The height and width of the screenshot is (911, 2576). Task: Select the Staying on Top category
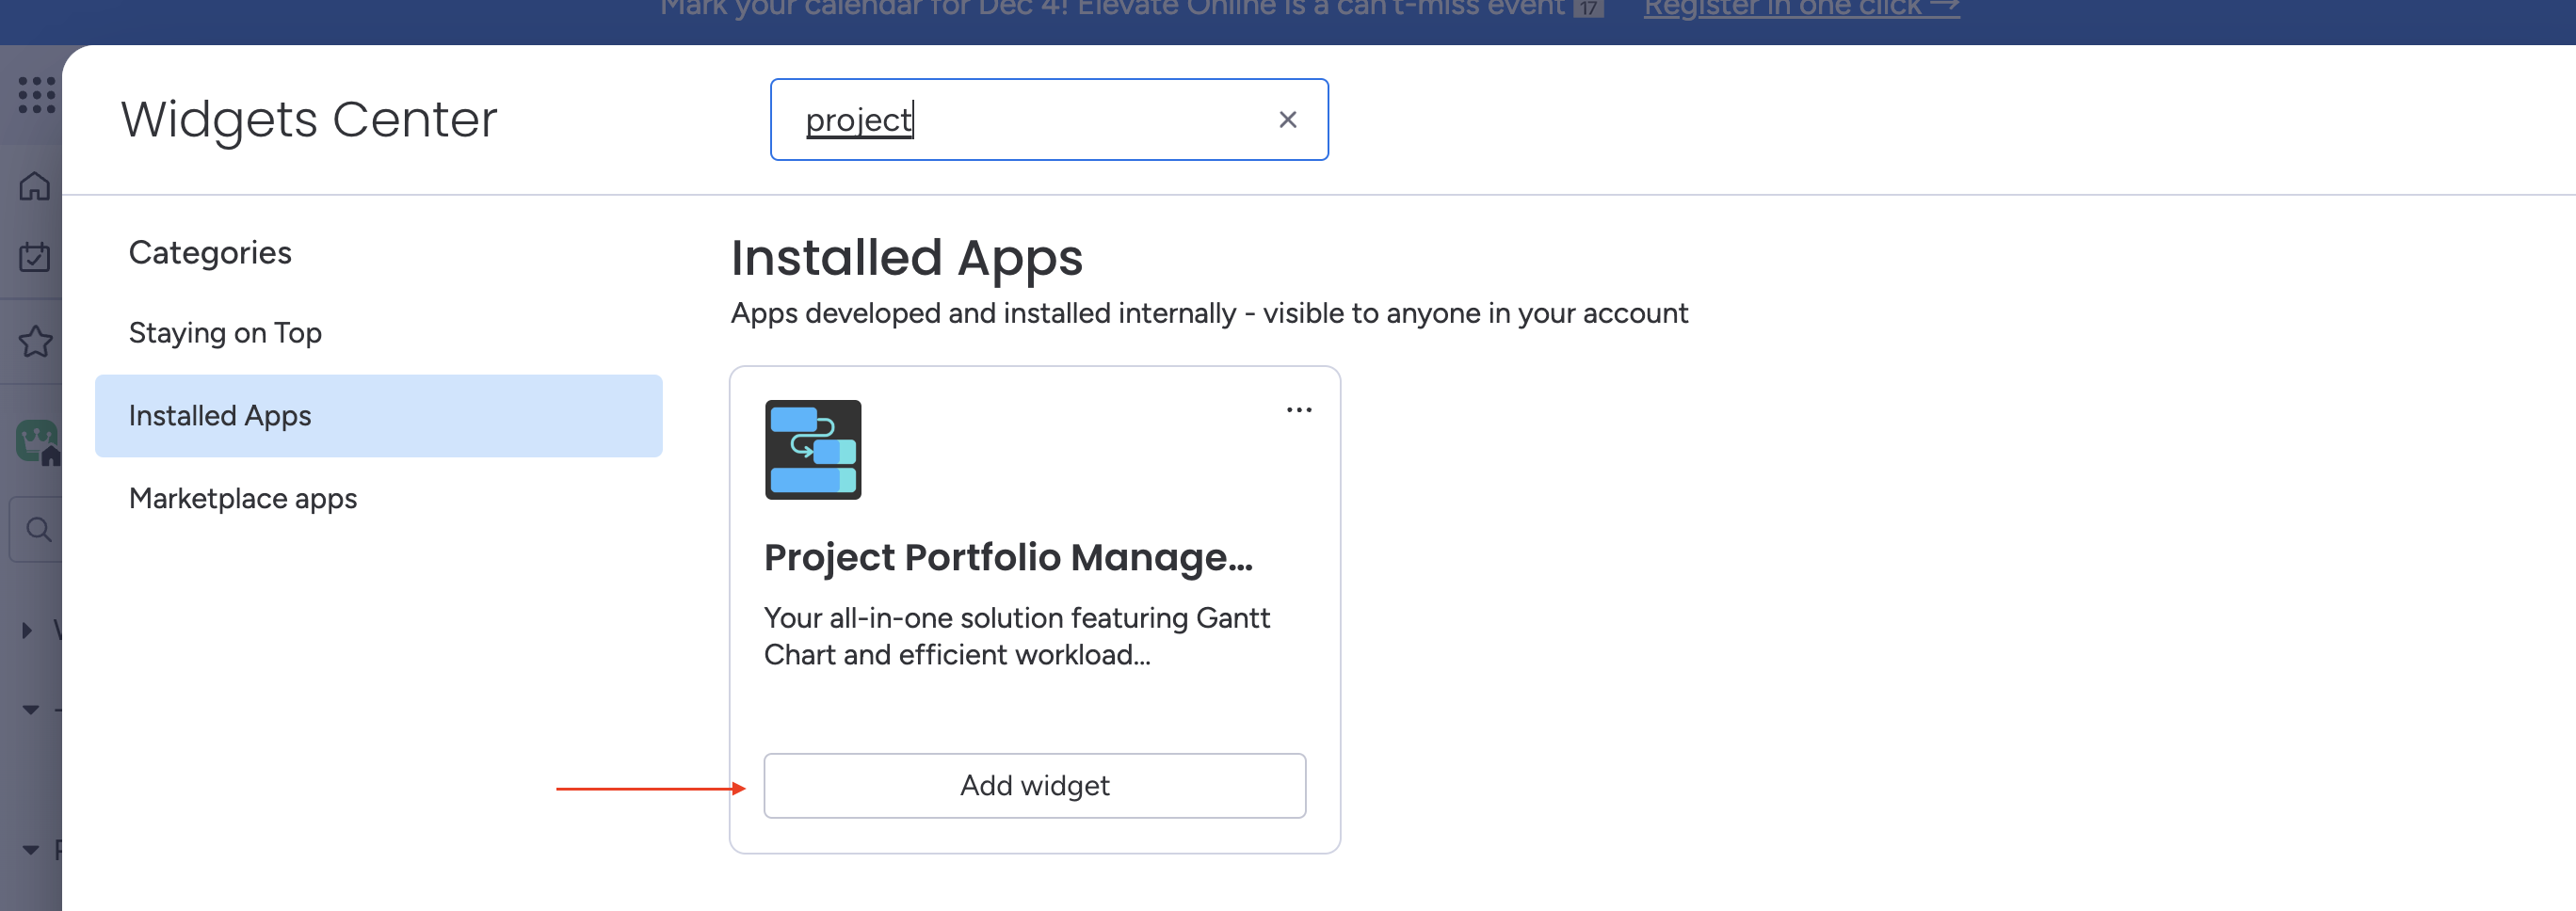225,333
